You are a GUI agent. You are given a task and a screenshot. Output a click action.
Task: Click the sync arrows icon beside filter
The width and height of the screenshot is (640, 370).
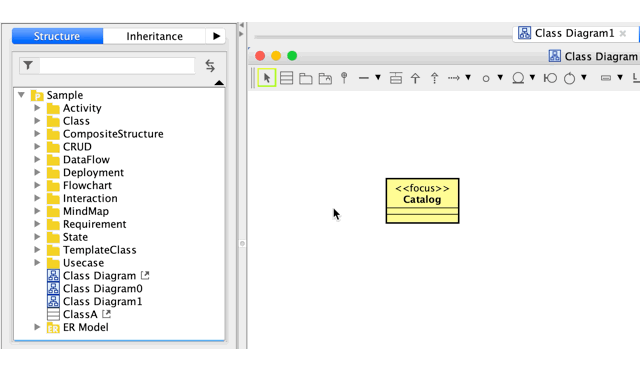[x=210, y=65]
